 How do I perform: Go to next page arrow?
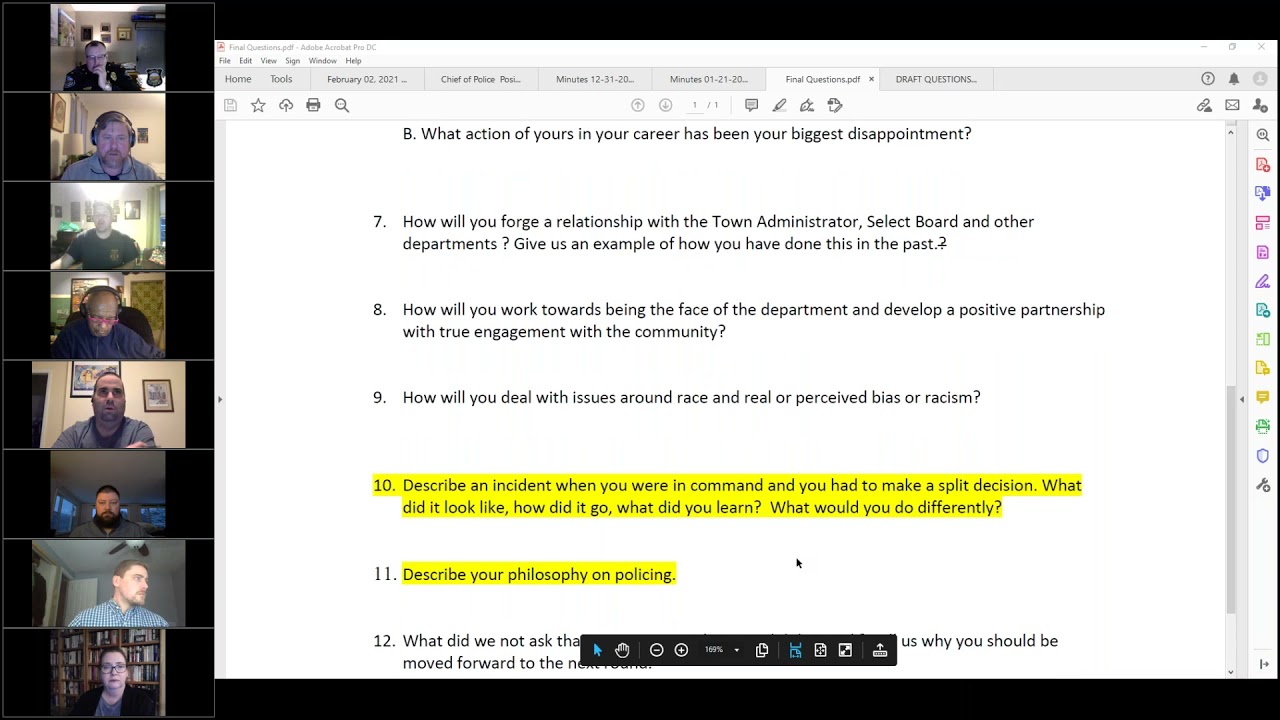(x=665, y=105)
